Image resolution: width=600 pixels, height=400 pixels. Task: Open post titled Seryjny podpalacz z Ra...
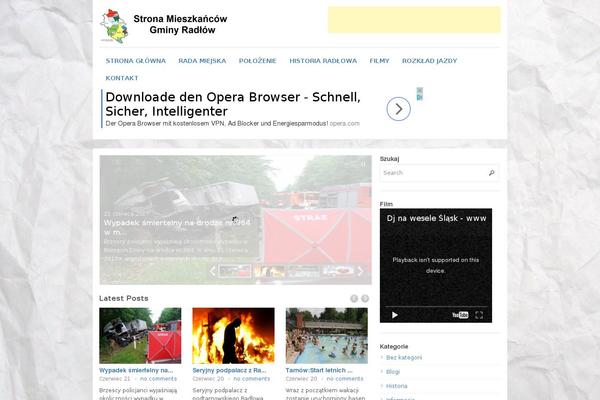point(229,371)
